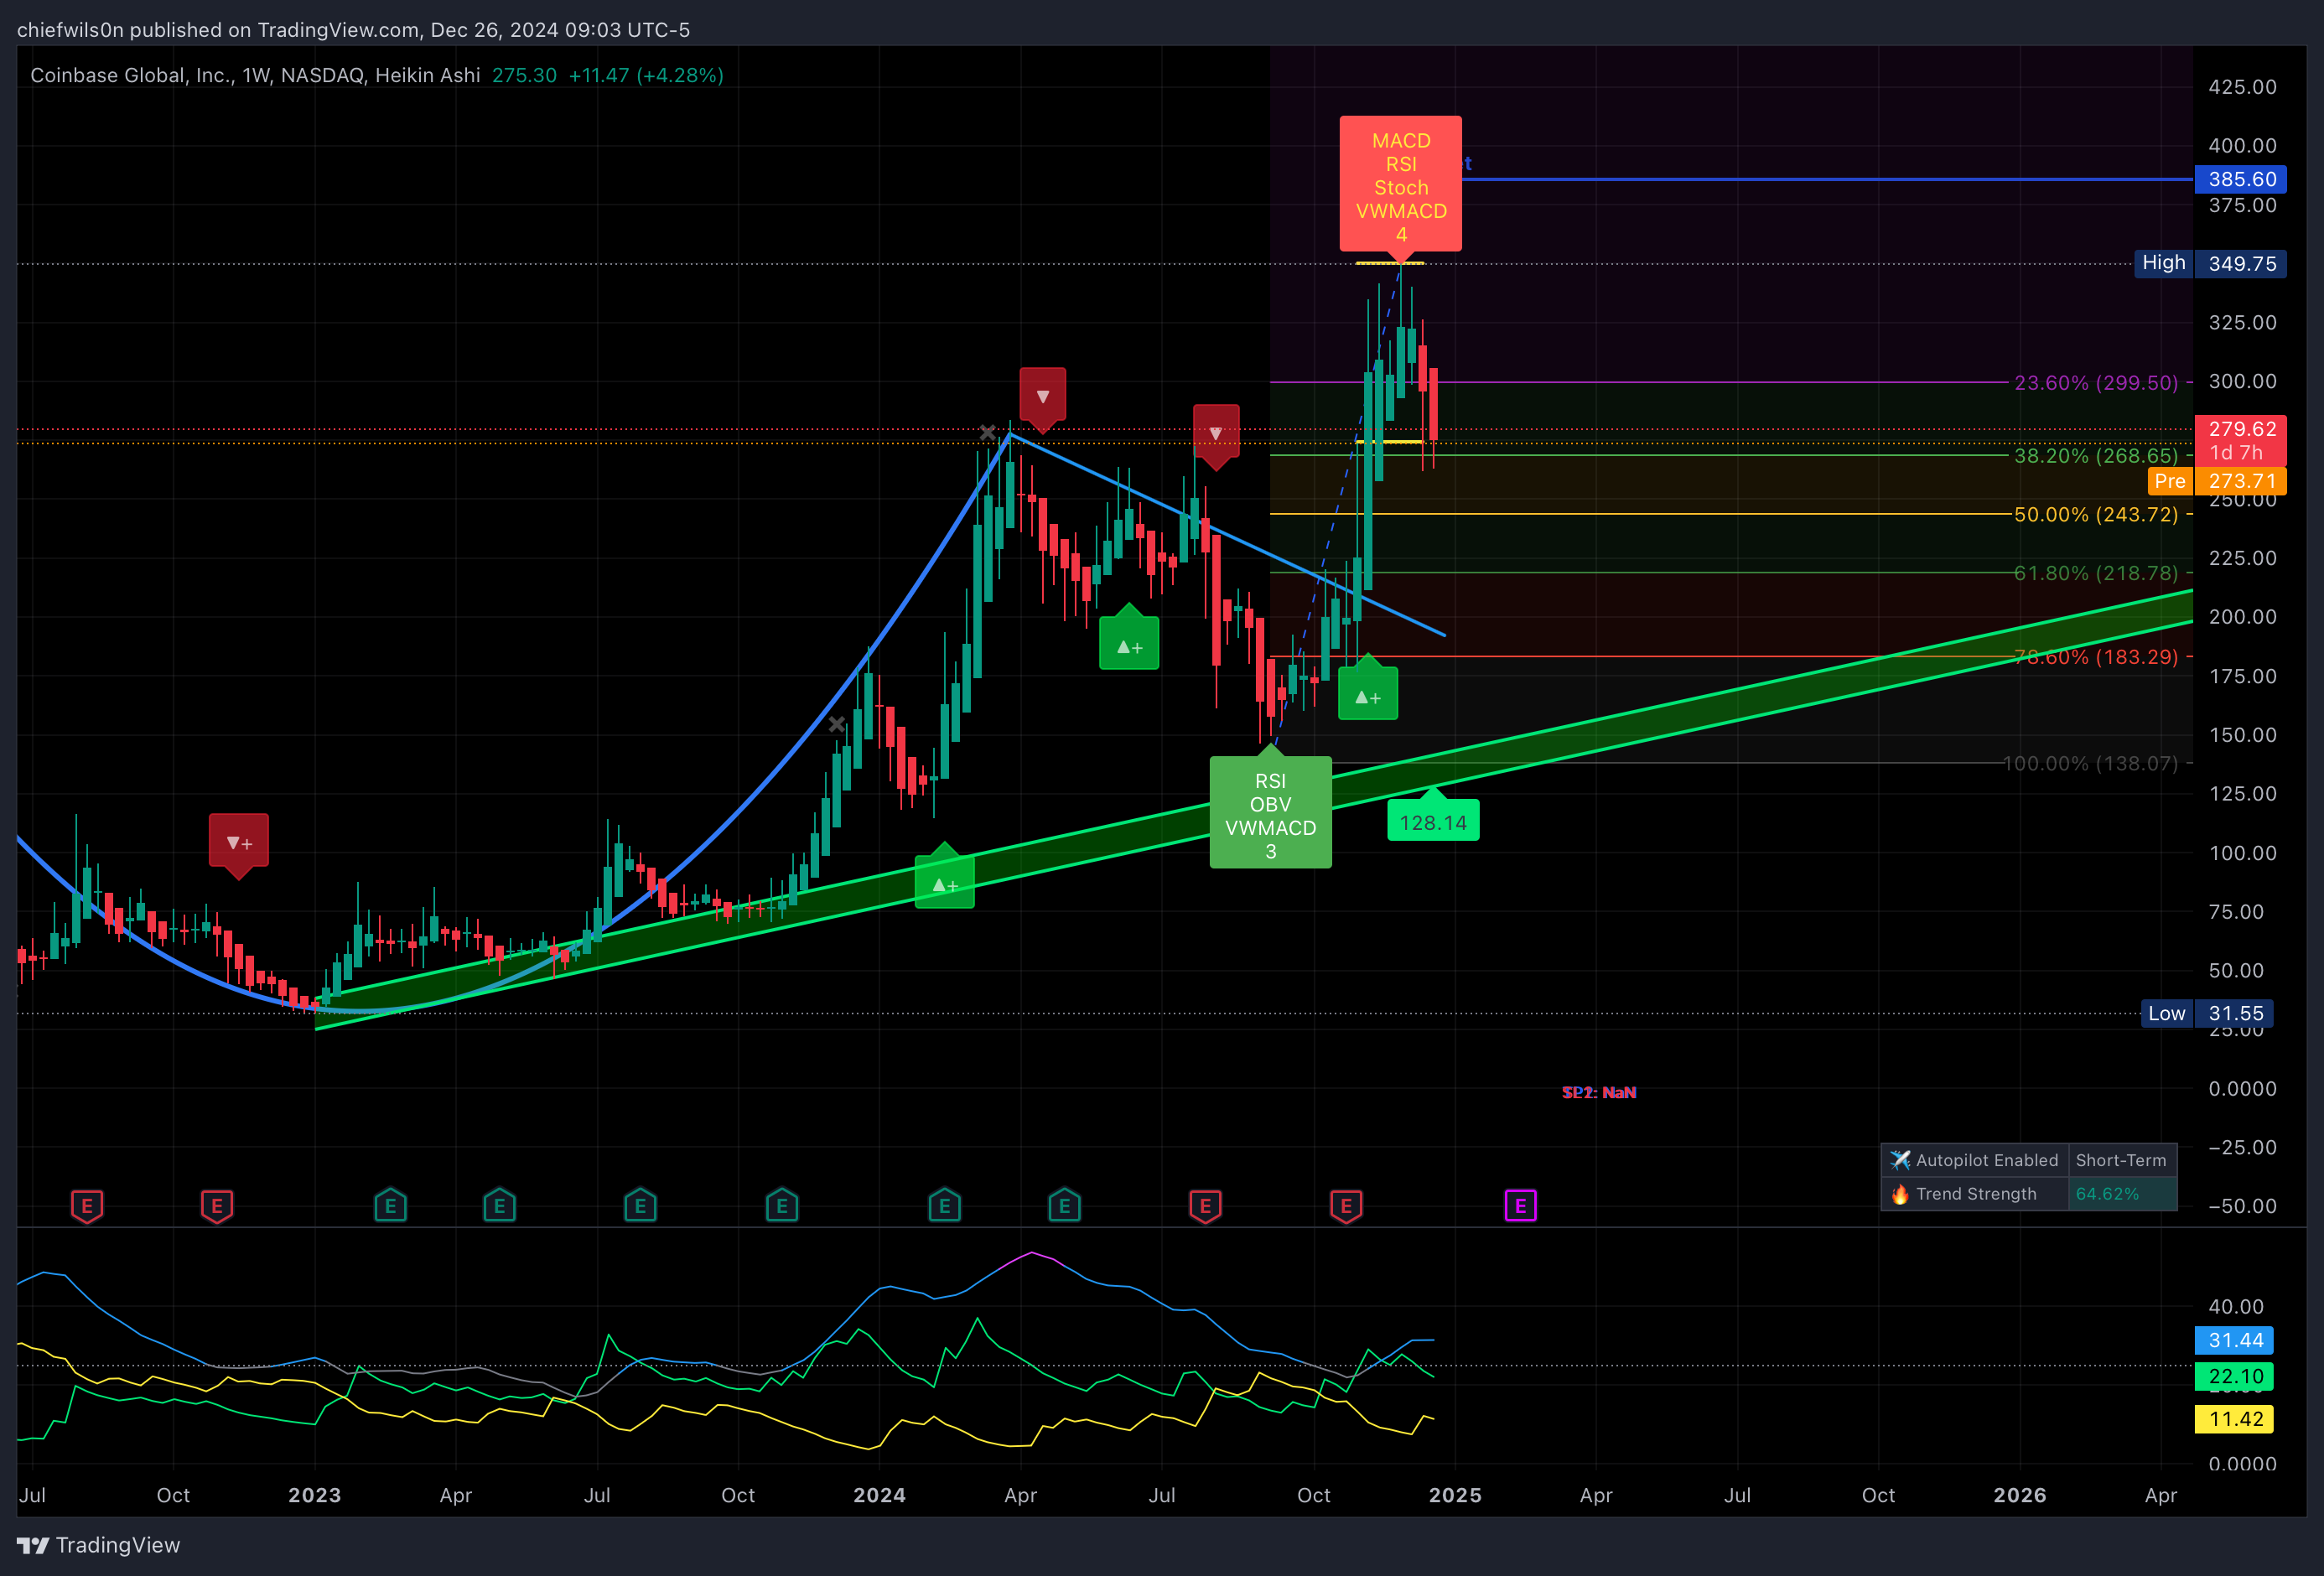The width and height of the screenshot is (2324, 1576).
Task: Click the 61.80% (218.78) Fibonacci level label
Action: (x=2095, y=573)
